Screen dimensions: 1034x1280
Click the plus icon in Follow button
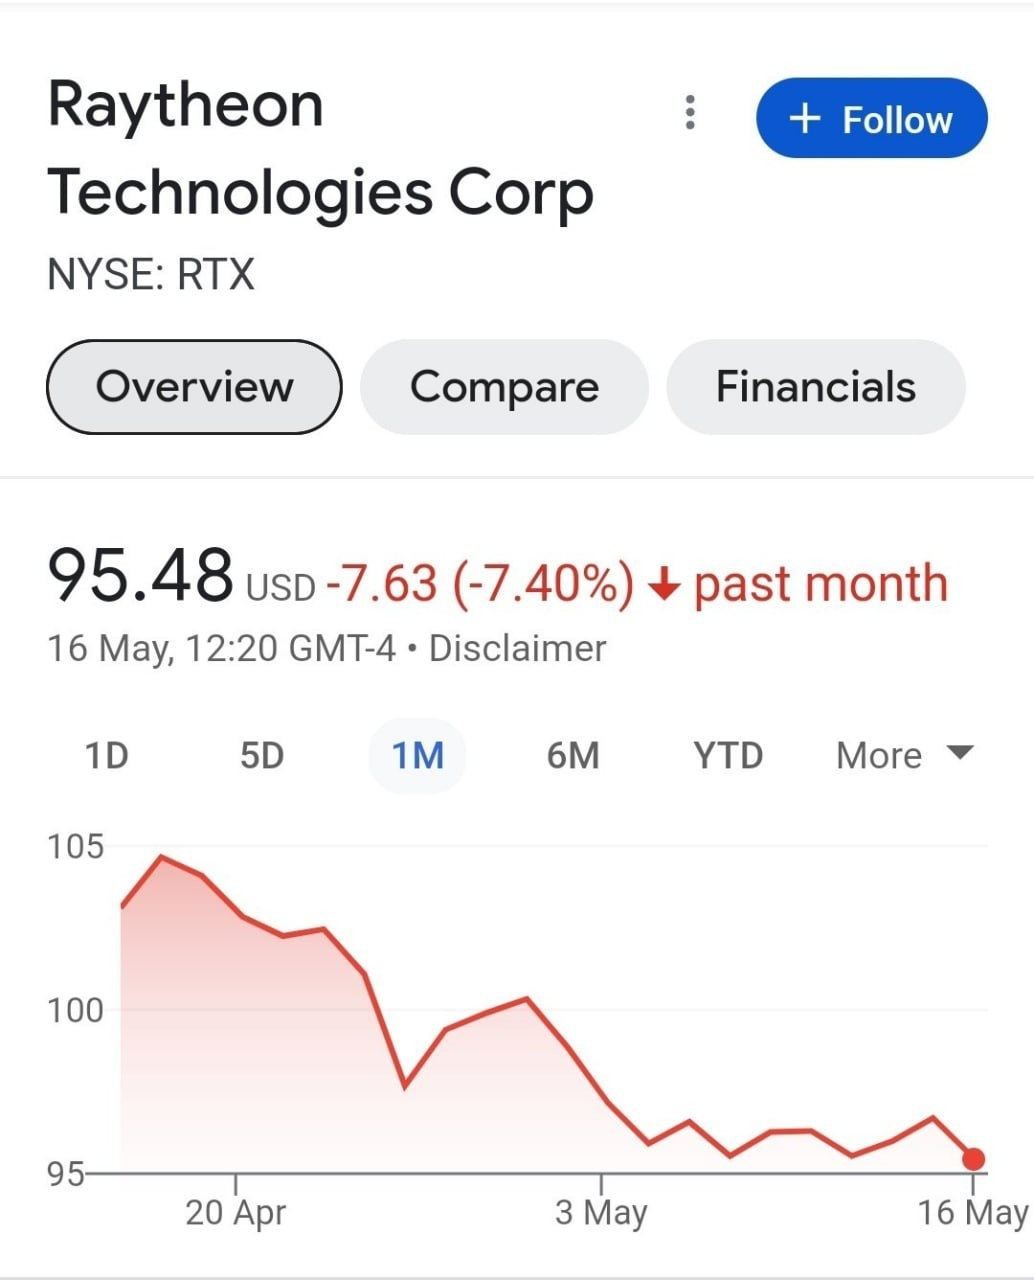(x=805, y=119)
